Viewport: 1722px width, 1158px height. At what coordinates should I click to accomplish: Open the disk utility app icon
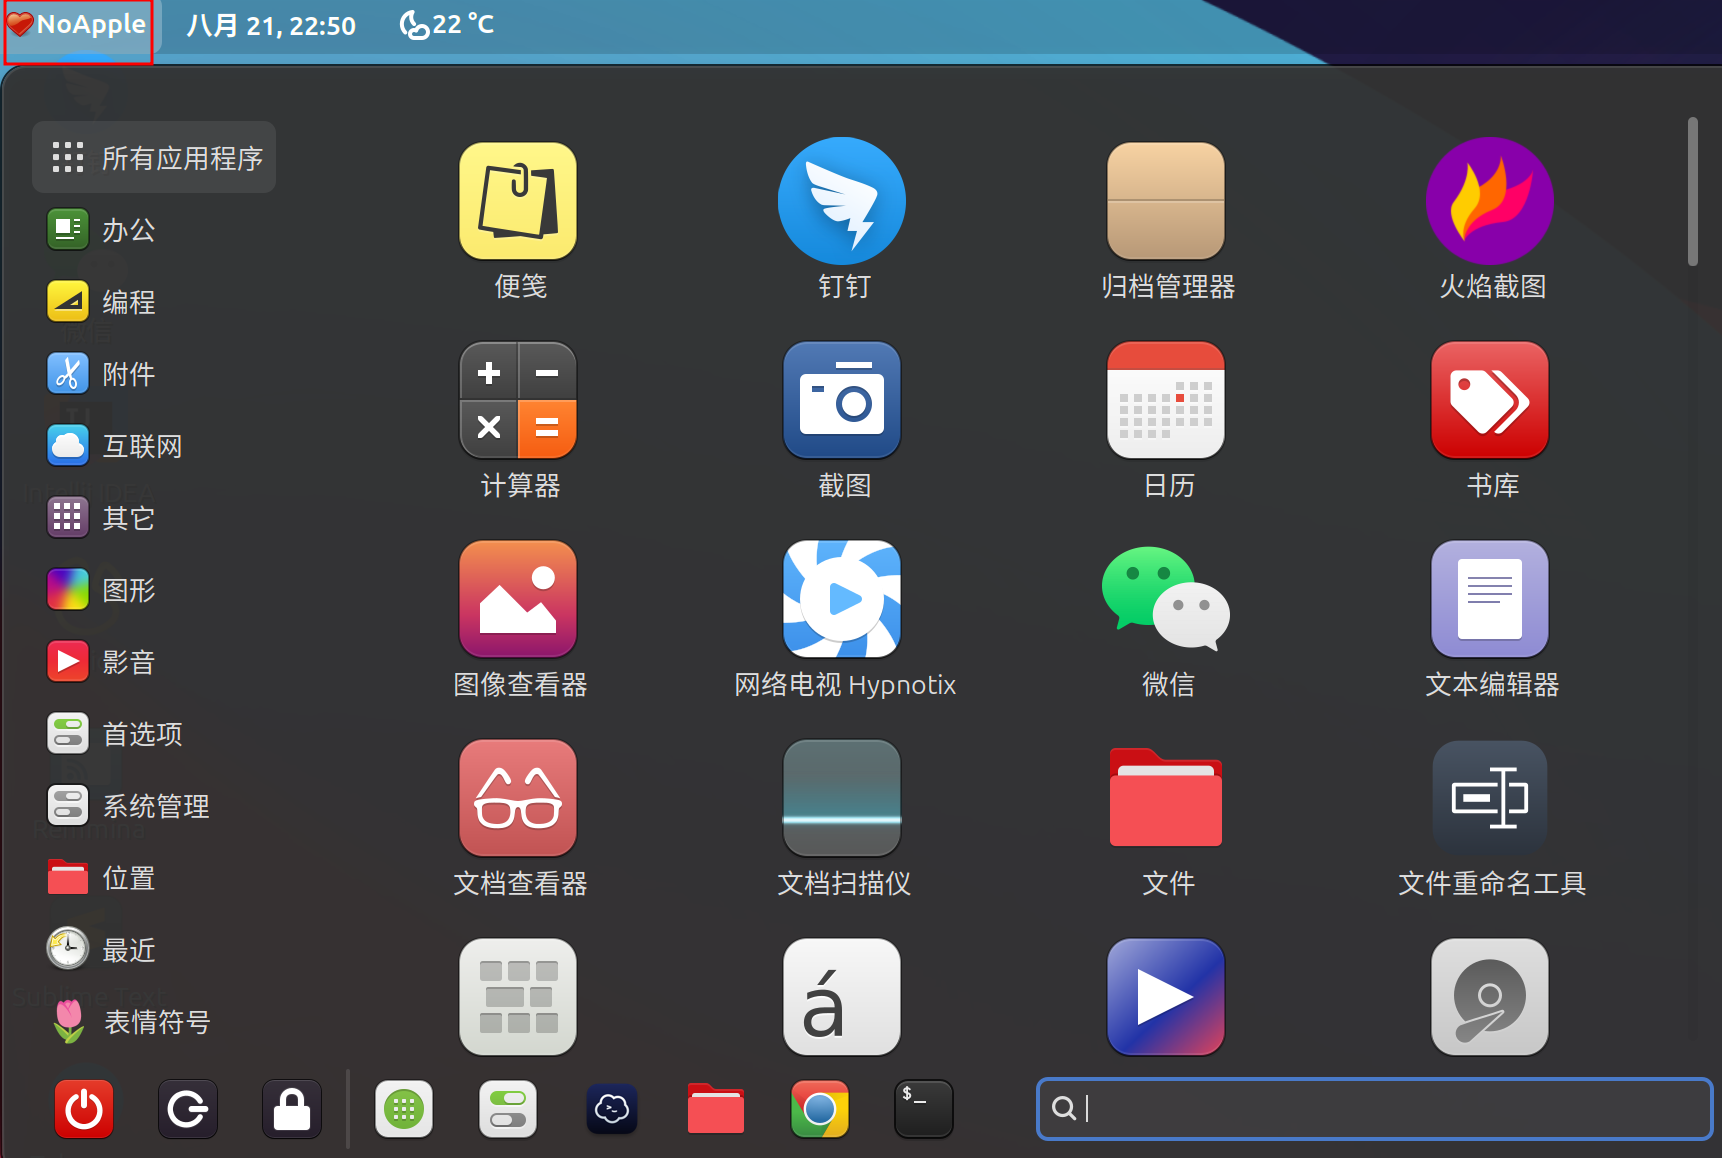[x=1490, y=997]
